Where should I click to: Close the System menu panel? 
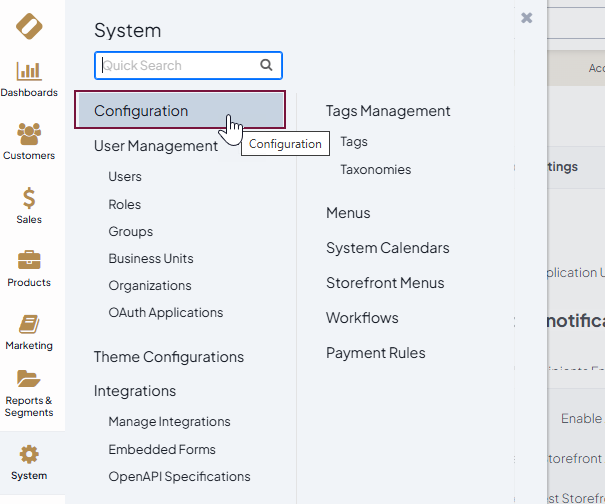[x=527, y=18]
